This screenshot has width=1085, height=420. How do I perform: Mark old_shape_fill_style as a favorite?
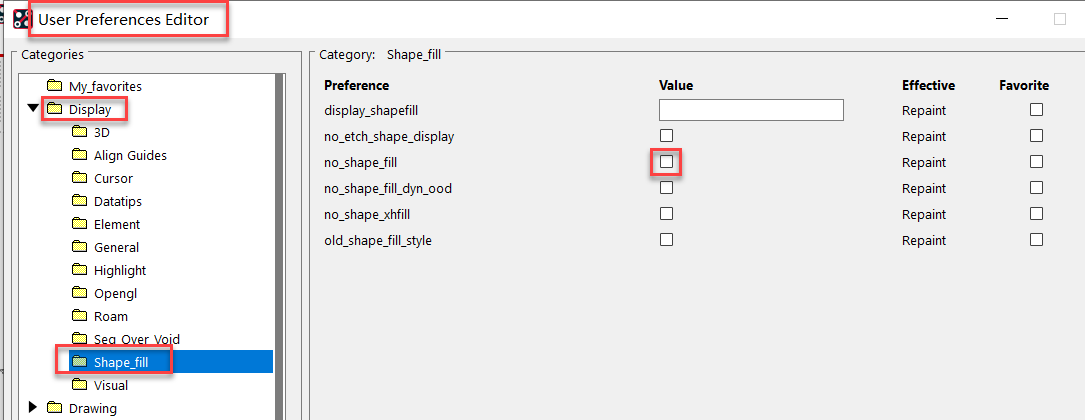[1036, 239]
